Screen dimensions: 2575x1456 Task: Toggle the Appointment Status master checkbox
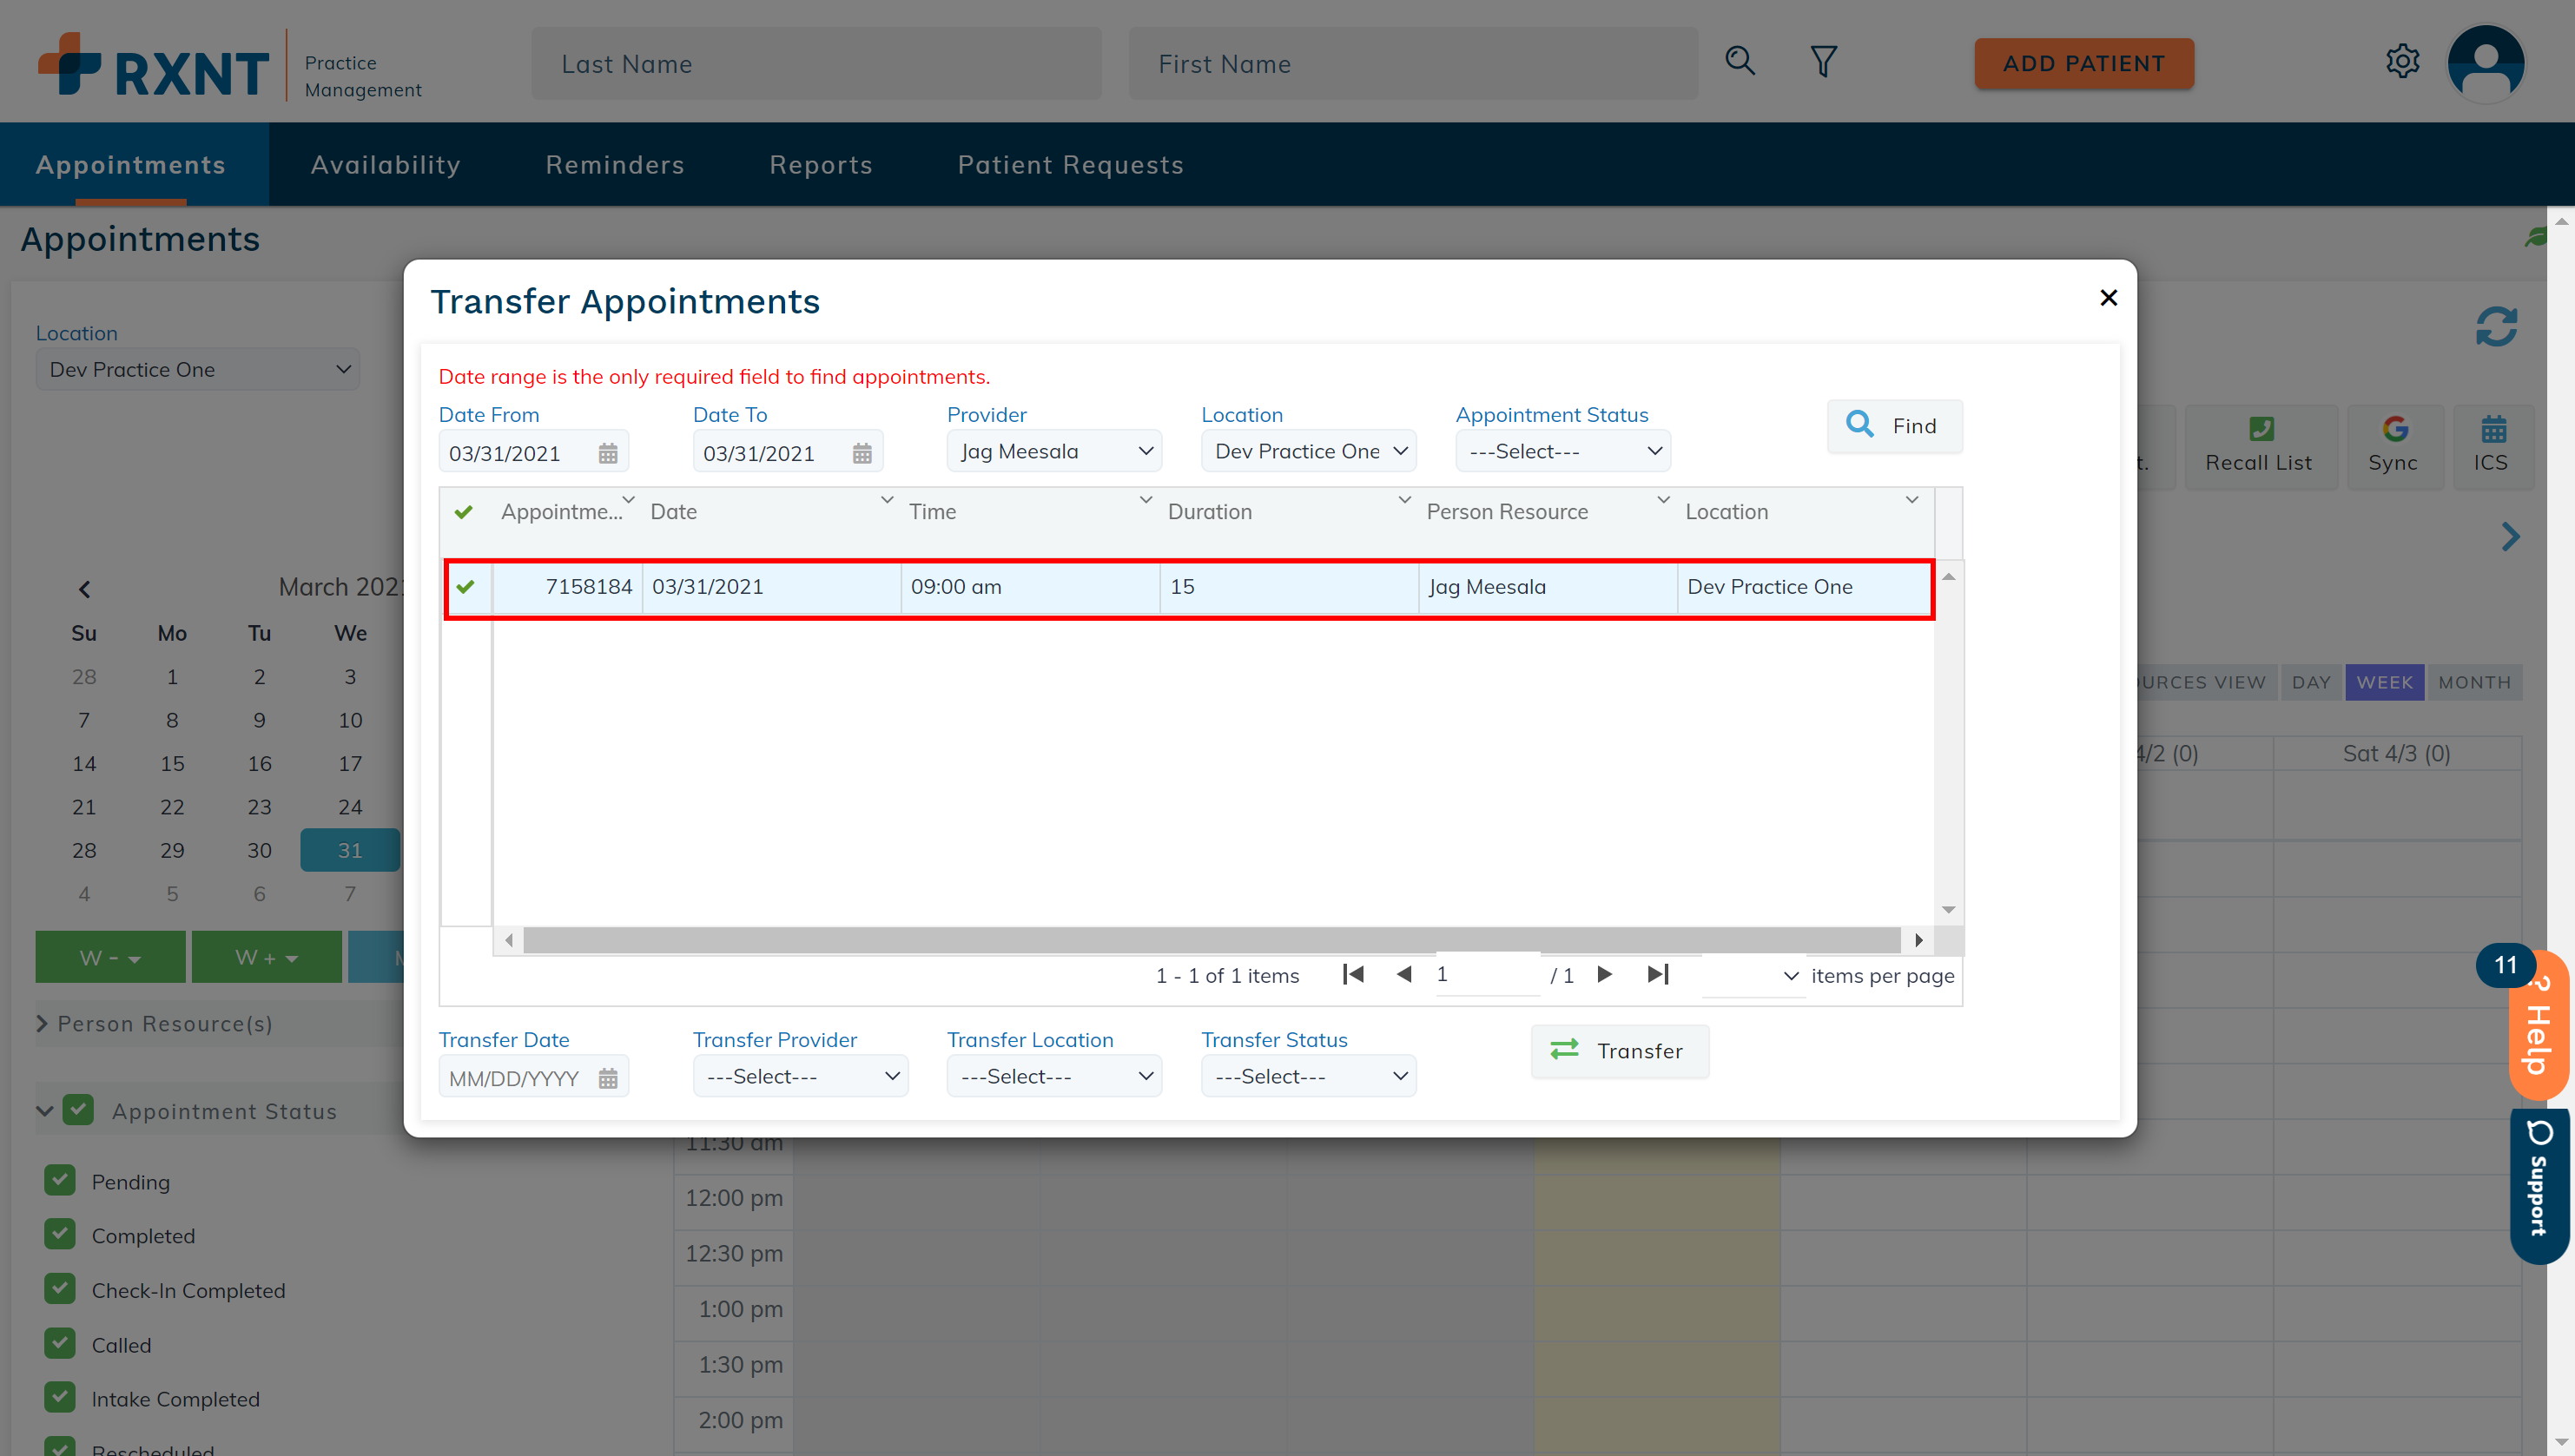click(x=78, y=1110)
